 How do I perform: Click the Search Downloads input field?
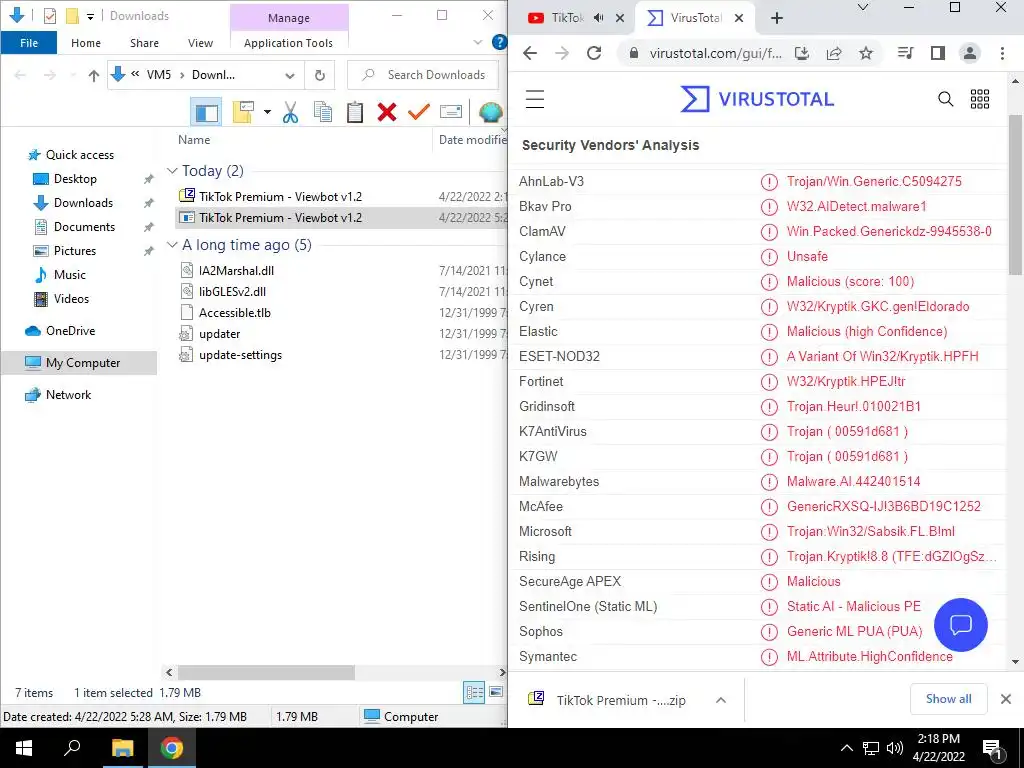pyautogui.click(x=423, y=75)
